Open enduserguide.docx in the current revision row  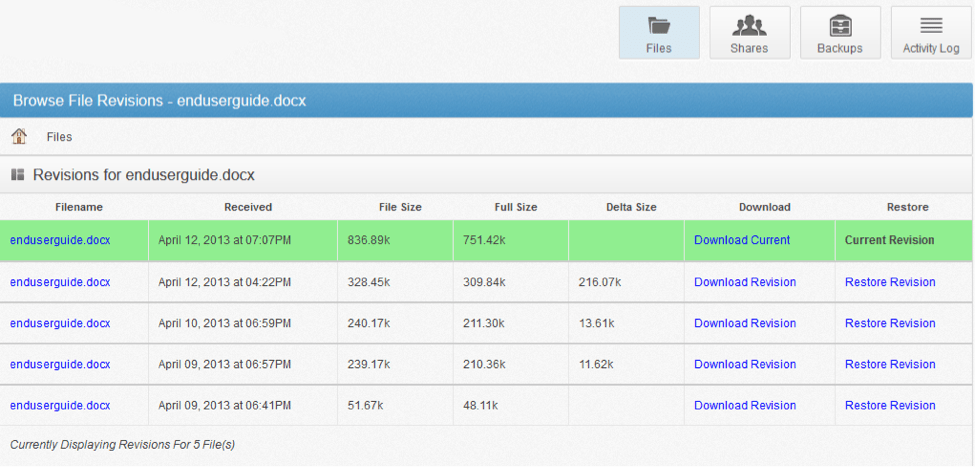click(x=60, y=240)
